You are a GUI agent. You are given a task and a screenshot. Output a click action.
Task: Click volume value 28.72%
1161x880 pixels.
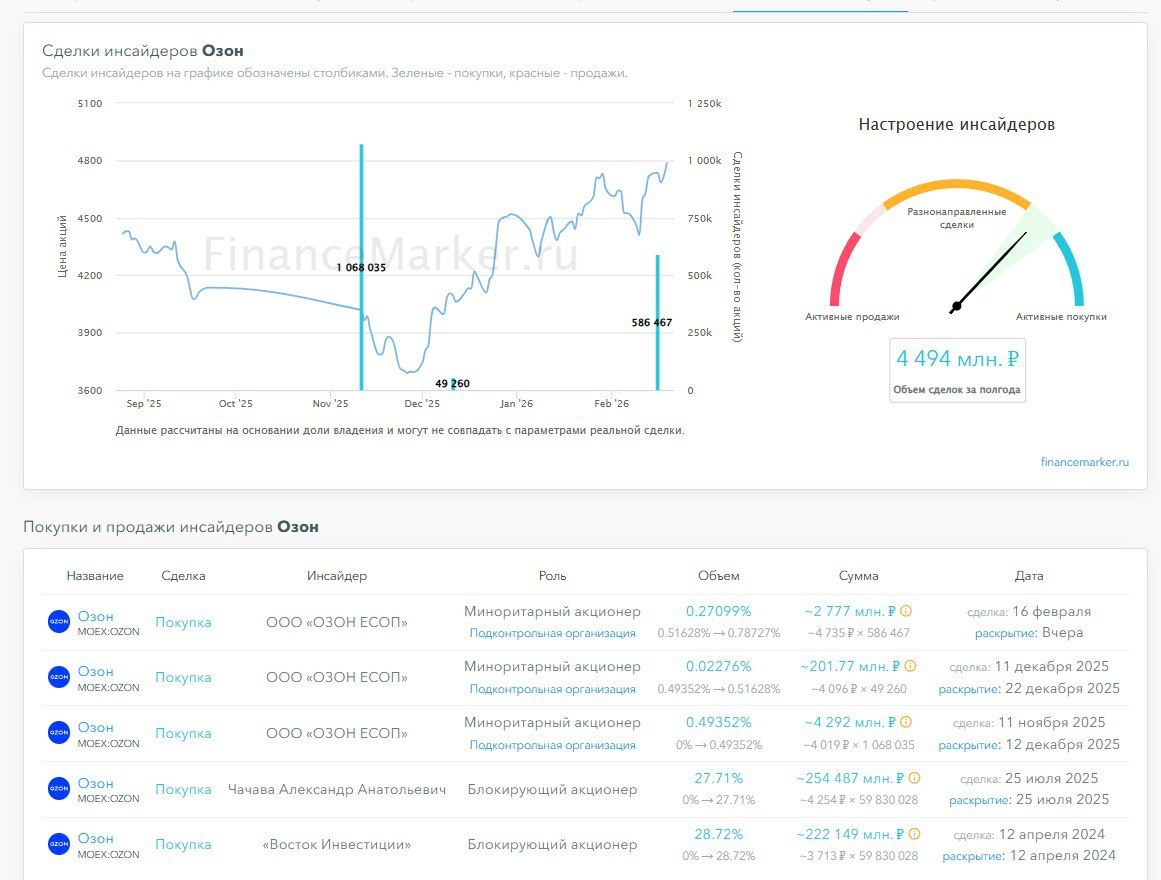point(718,834)
